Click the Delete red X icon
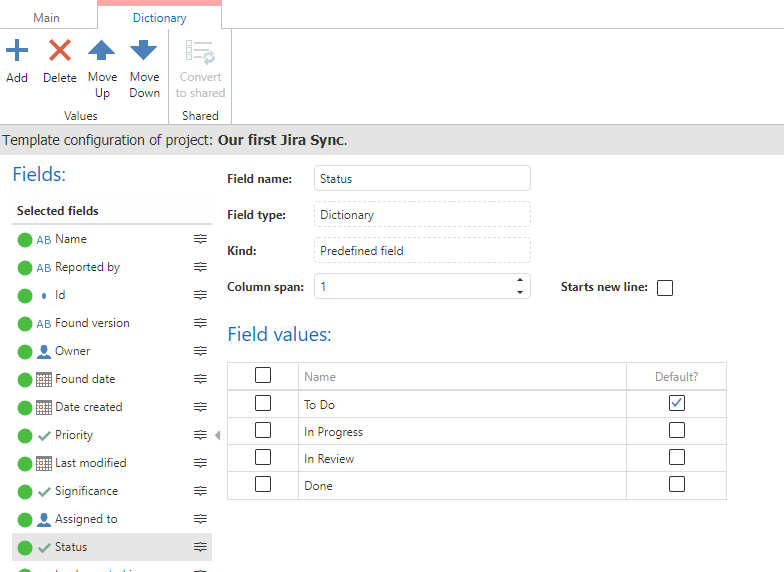The height and width of the screenshot is (572, 784). pyautogui.click(x=60, y=50)
